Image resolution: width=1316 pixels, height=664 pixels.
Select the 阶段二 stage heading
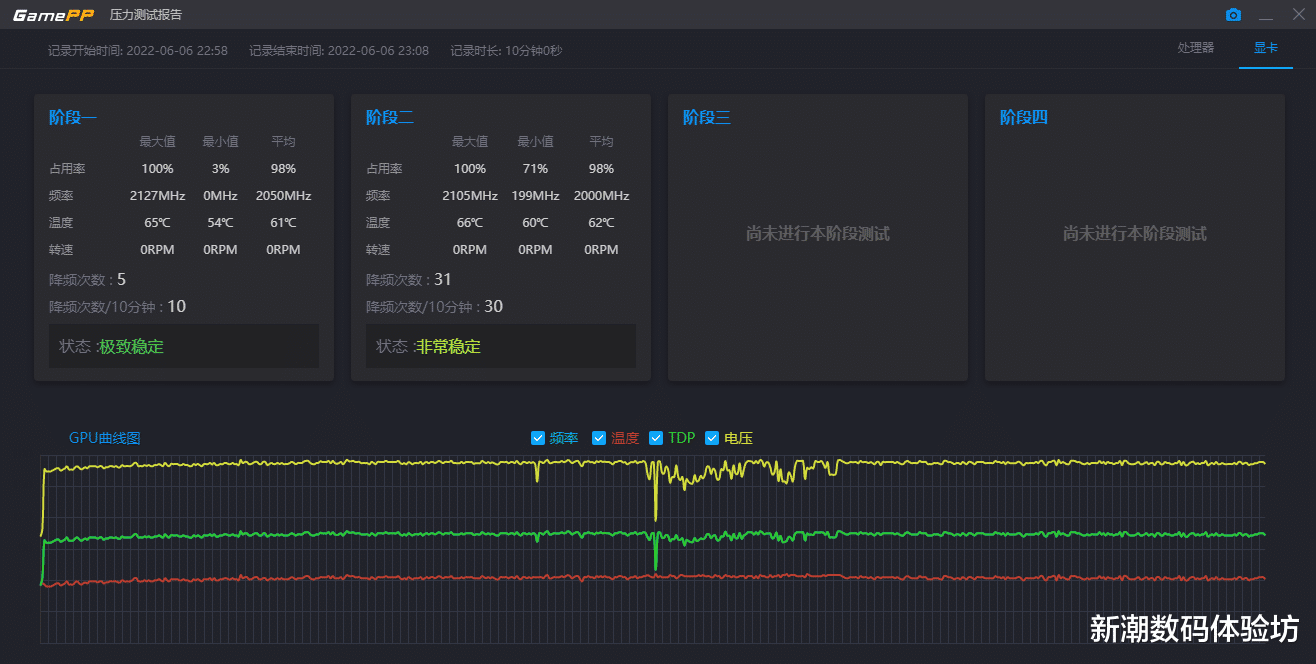tap(386, 116)
